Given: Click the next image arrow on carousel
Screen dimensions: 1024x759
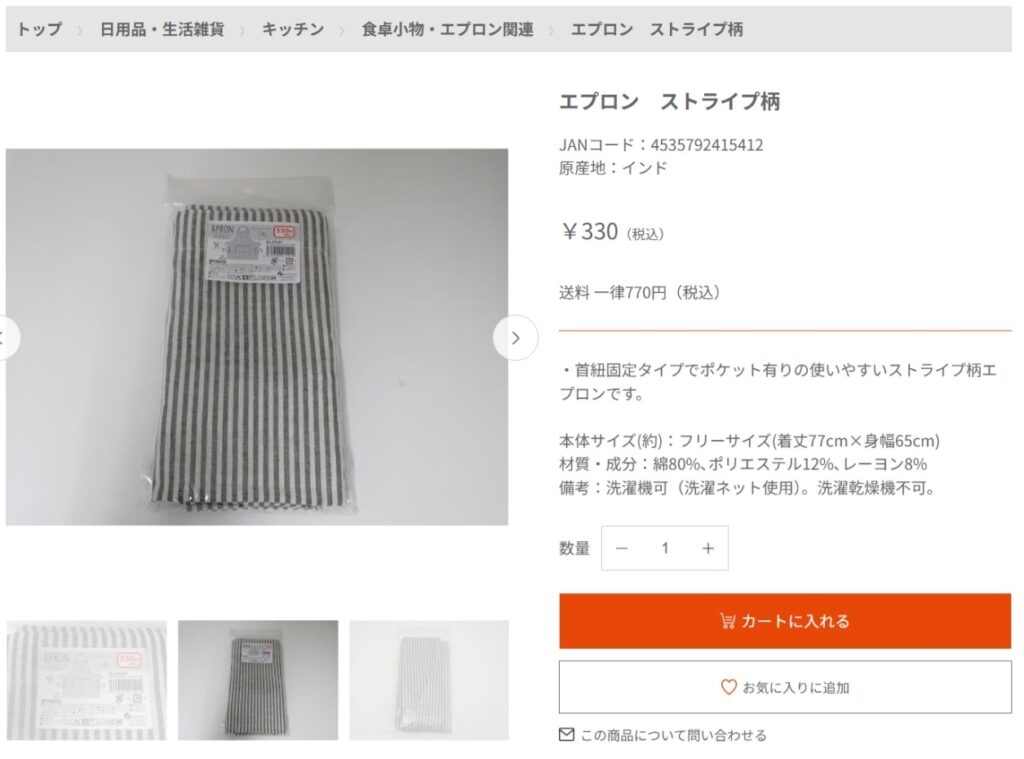Looking at the screenshot, I should click(x=515, y=338).
